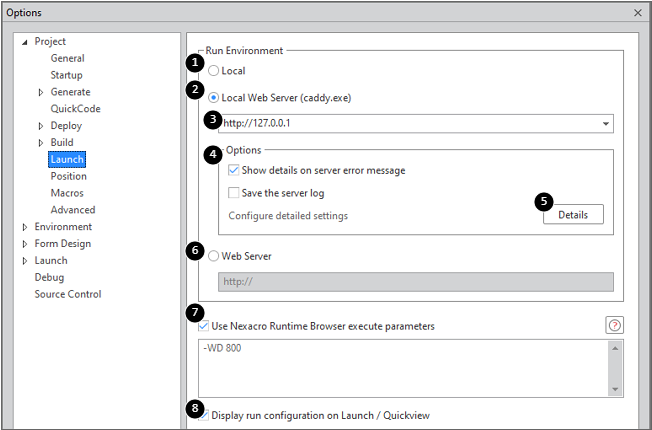Viewport: 652px width, 430px height.
Task: Close the Options dialog
Action: 638,12
